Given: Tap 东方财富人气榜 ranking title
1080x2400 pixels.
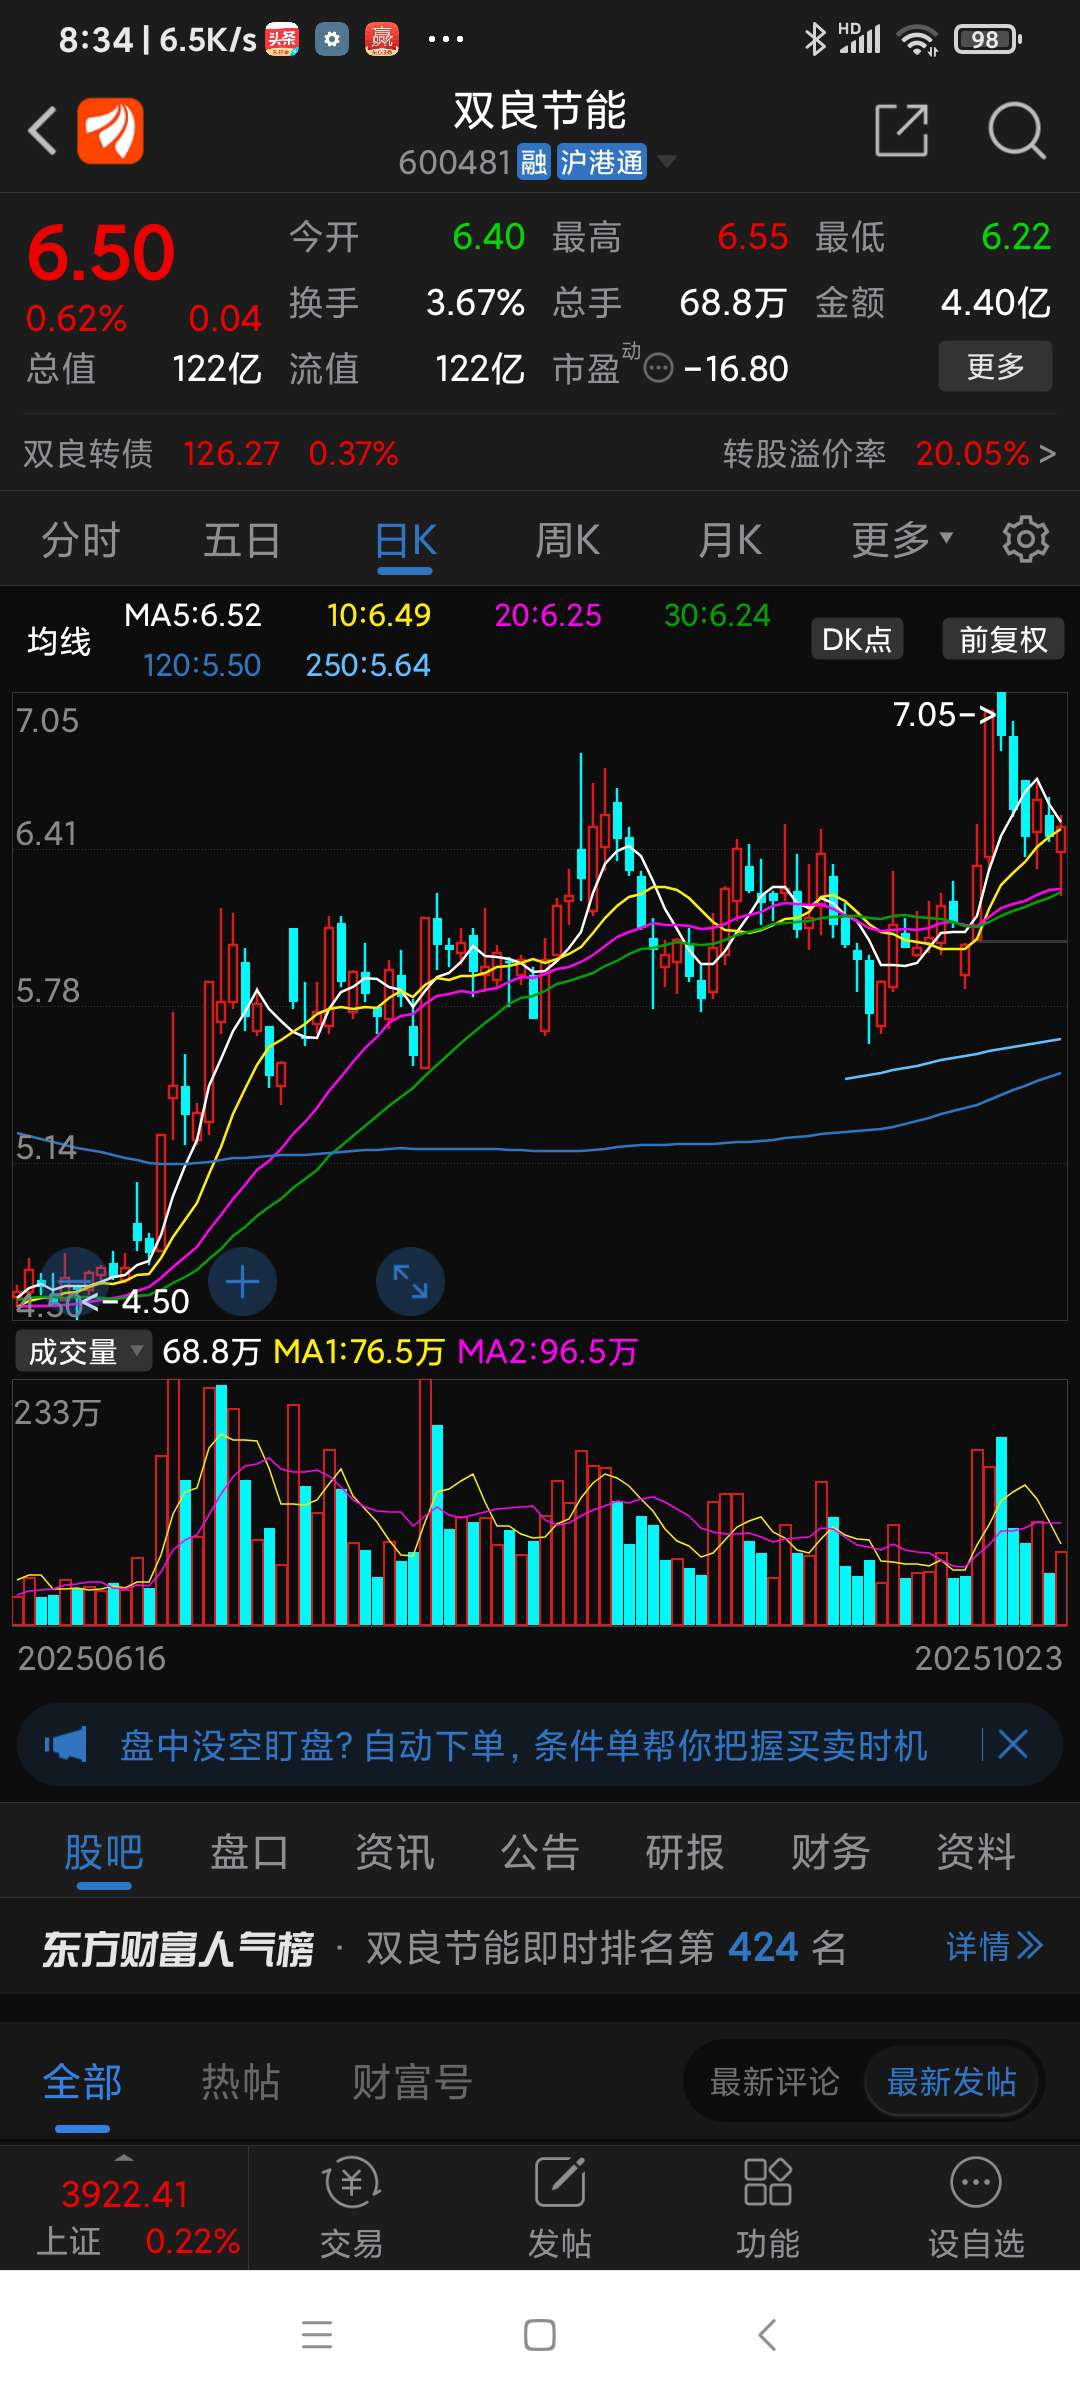Looking at the screenshot, I should point(178,1948).
